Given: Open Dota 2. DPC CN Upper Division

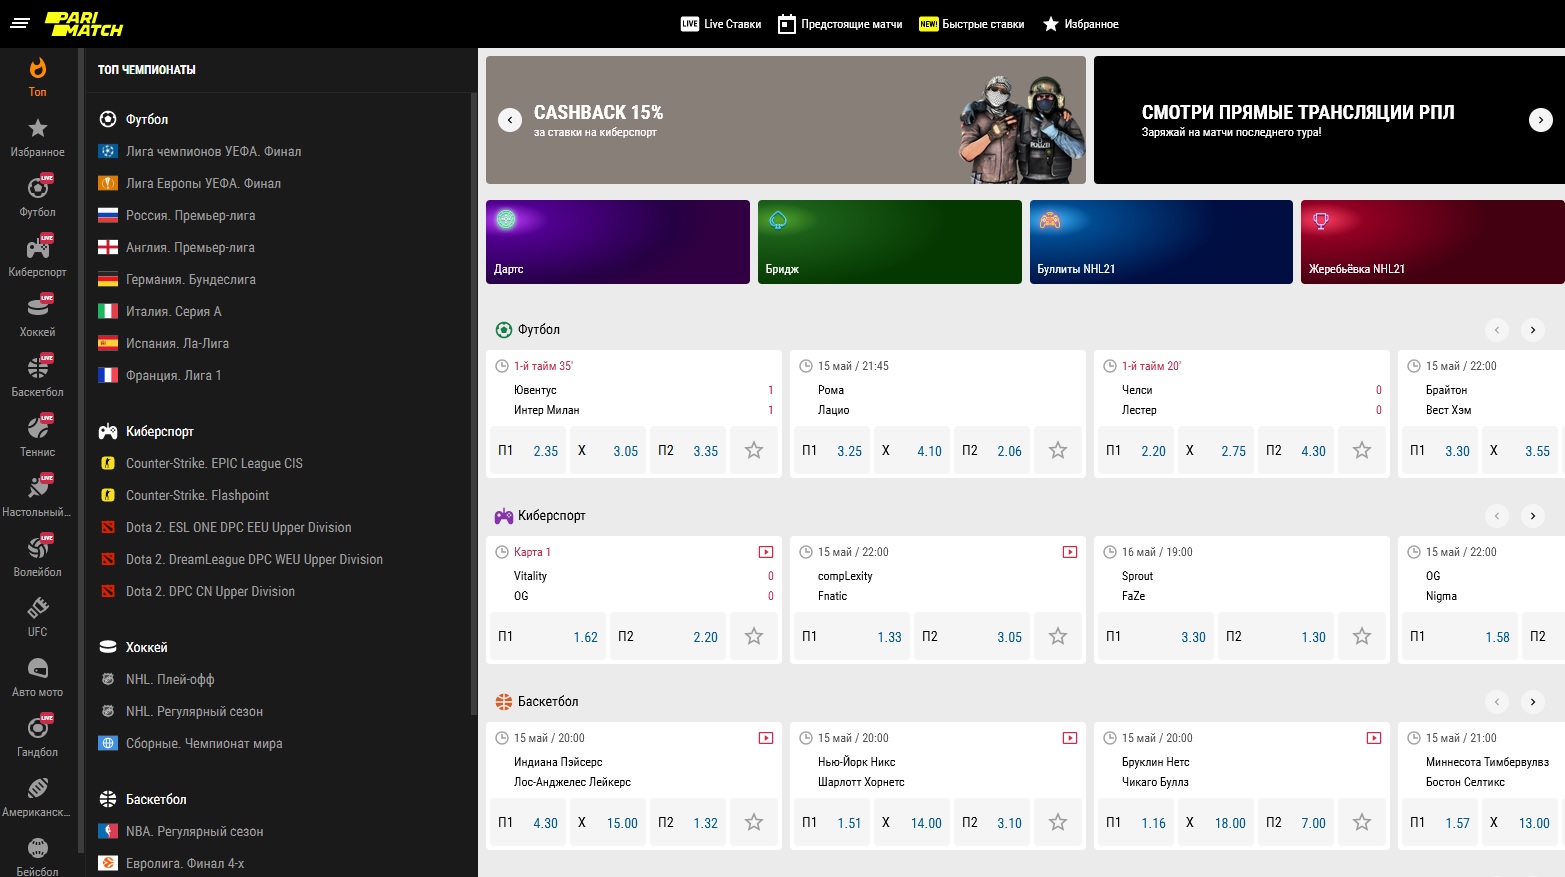Looking at the screenshot, I should [197, 592].
